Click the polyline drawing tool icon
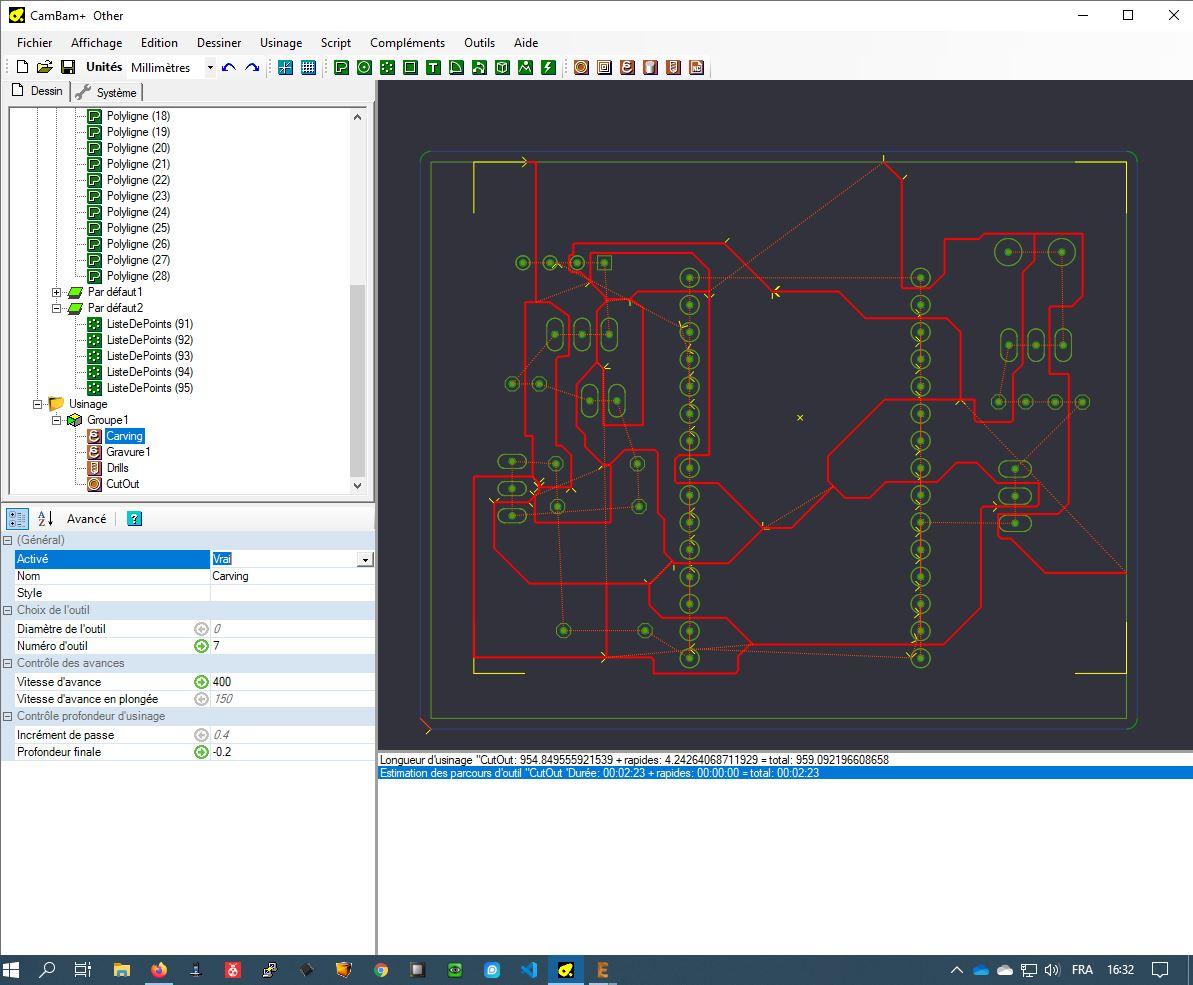This screenshot has height=985, width=1193. point(341,68)
